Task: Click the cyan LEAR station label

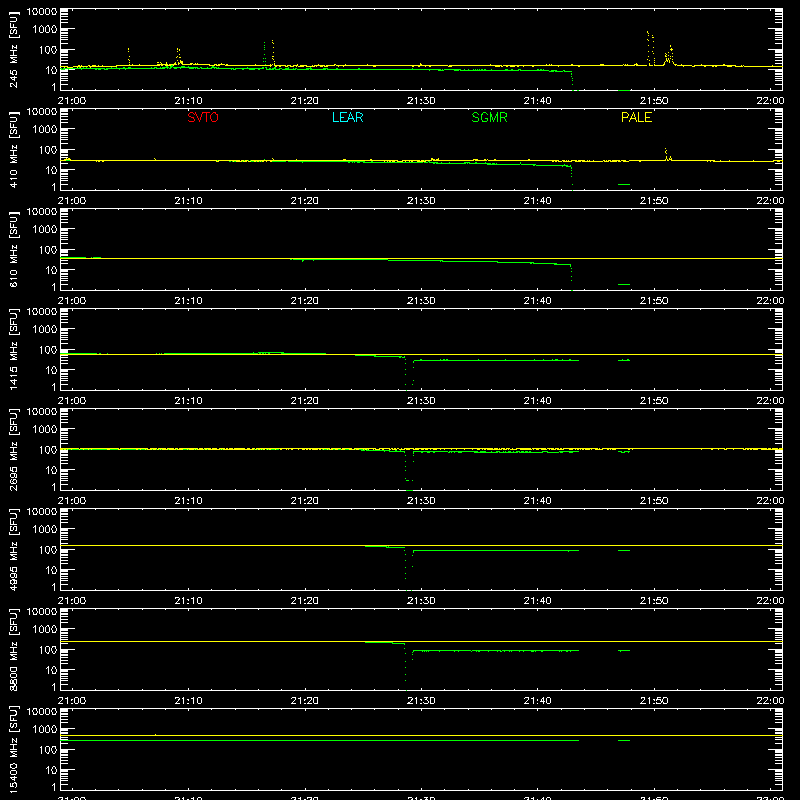Action: (347, 117)
